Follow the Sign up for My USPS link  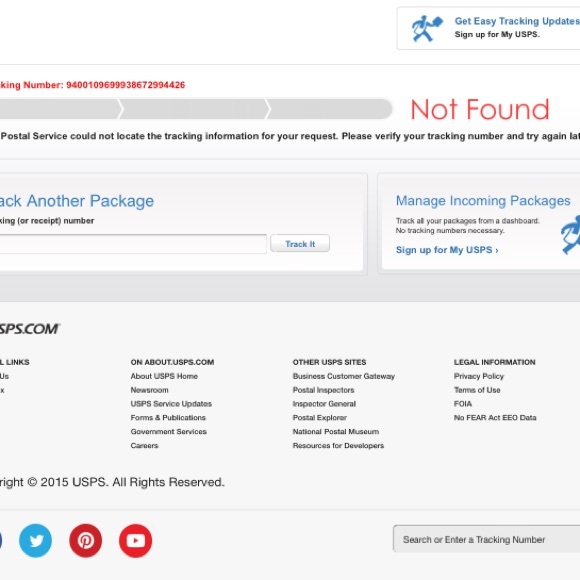(447, 250)
